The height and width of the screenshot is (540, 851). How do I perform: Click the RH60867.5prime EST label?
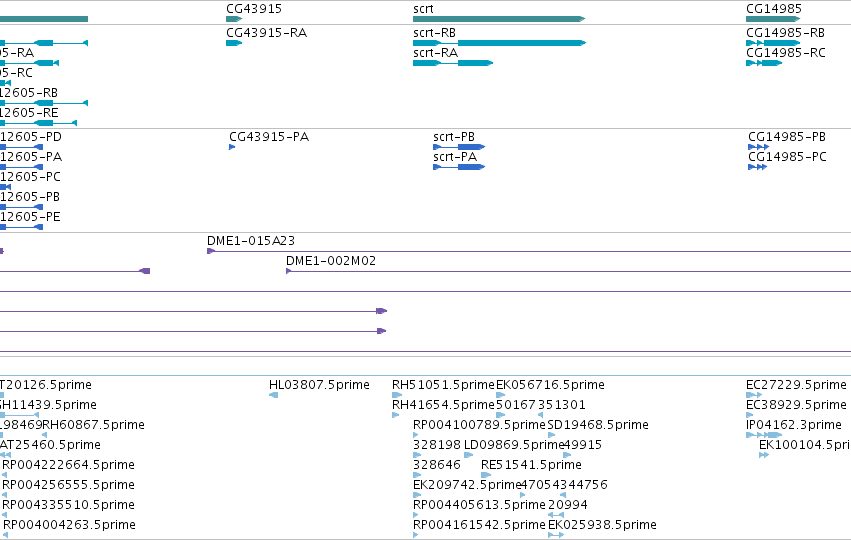93,425
